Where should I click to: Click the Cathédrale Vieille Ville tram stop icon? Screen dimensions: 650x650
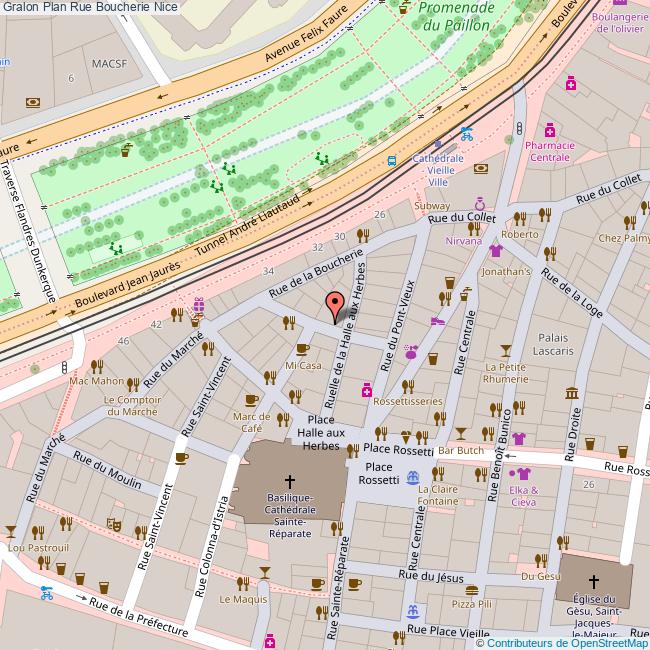(x=391, y=160)
